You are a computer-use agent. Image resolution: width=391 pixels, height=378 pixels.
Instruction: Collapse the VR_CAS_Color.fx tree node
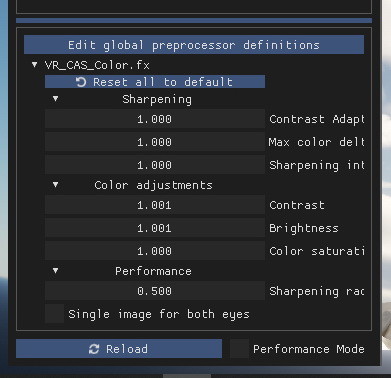pos(34,64)
